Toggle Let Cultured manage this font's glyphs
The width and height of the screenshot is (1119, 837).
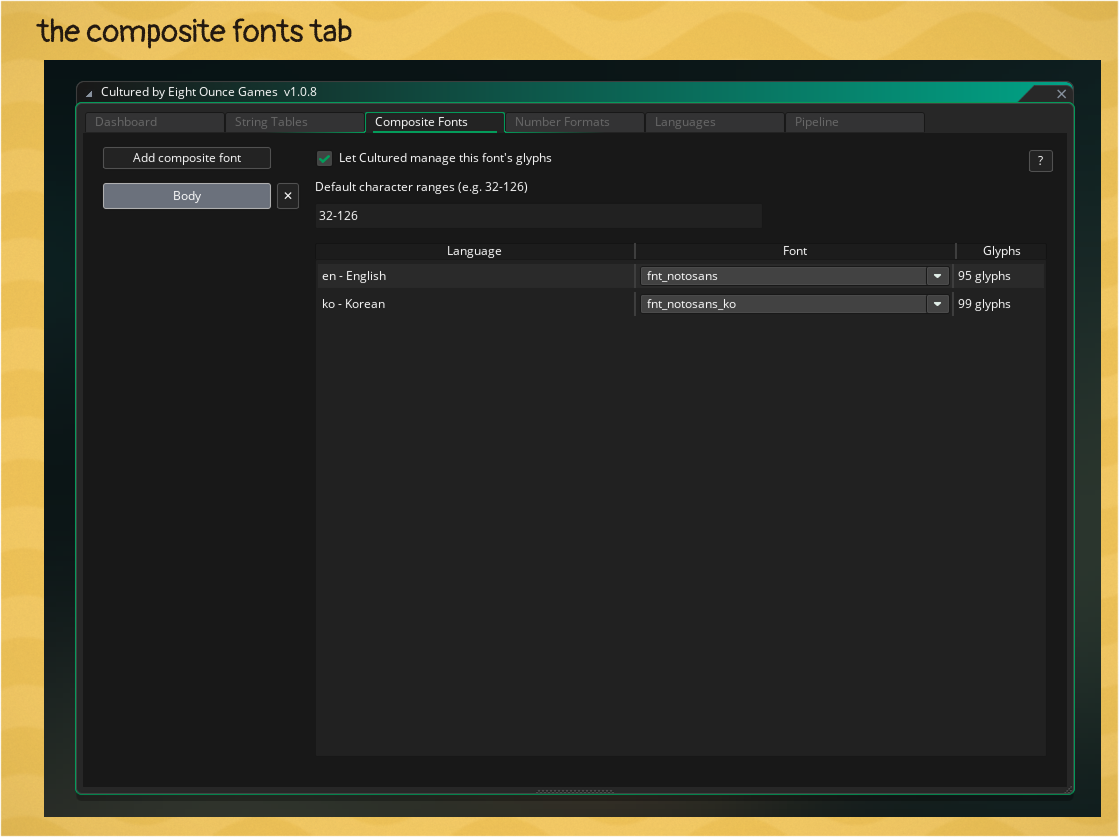click(324, 158)
